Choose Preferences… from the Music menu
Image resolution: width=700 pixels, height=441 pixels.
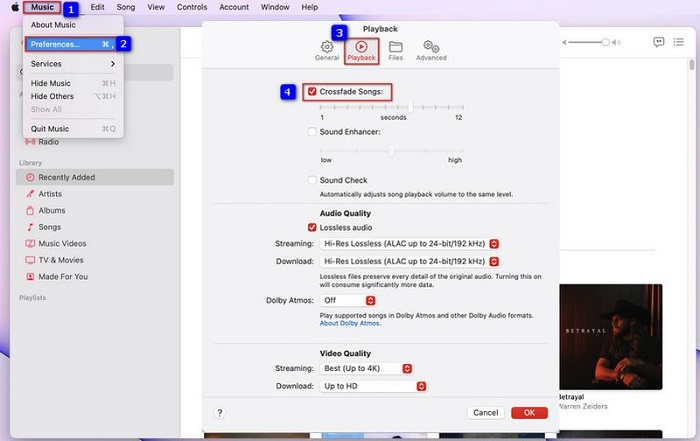point(70,44)
